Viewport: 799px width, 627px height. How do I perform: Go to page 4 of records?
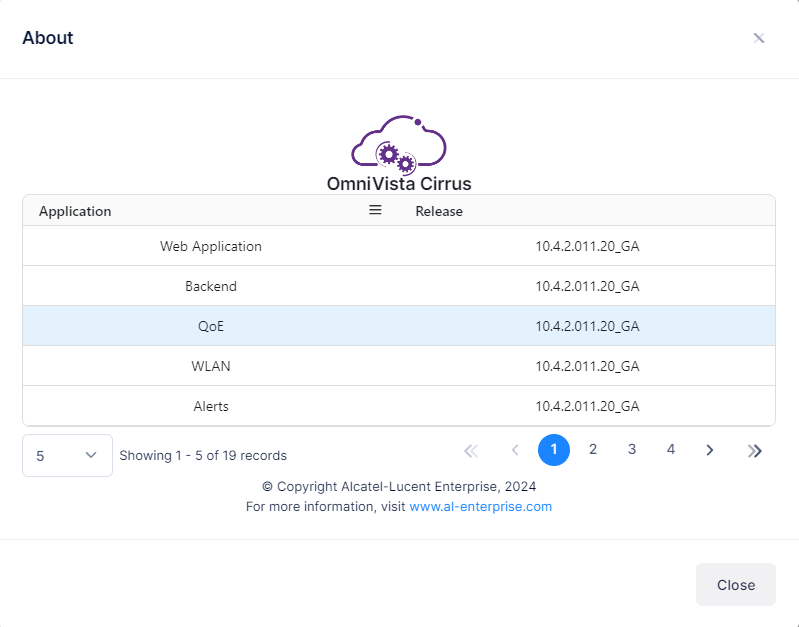[671, 450]
